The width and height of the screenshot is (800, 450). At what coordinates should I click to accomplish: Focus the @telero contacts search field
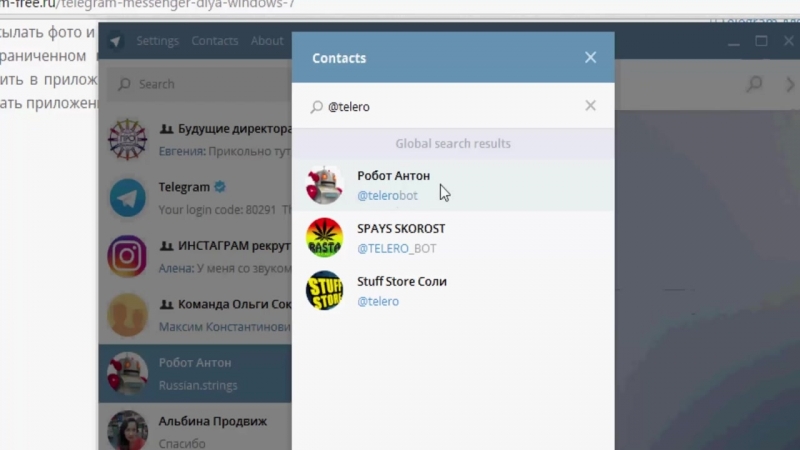pyautogui.click(x=453, y=106)
